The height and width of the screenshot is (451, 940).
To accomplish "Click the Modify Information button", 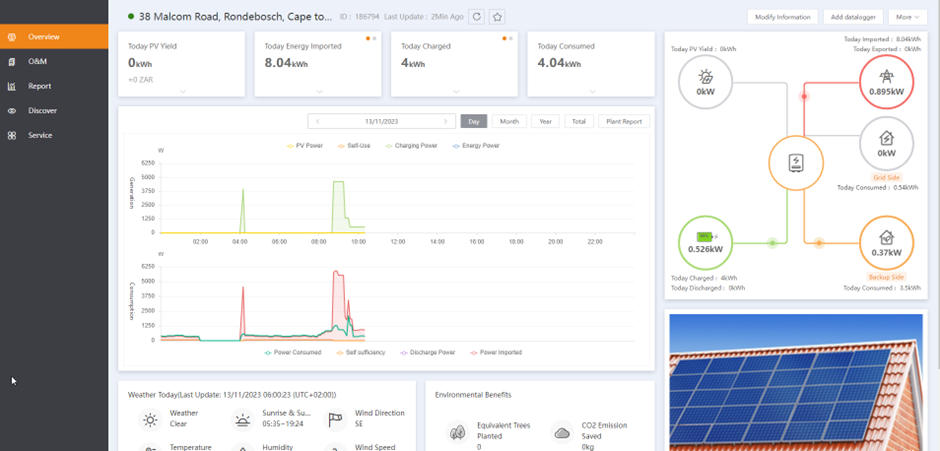I will point(782,17).
